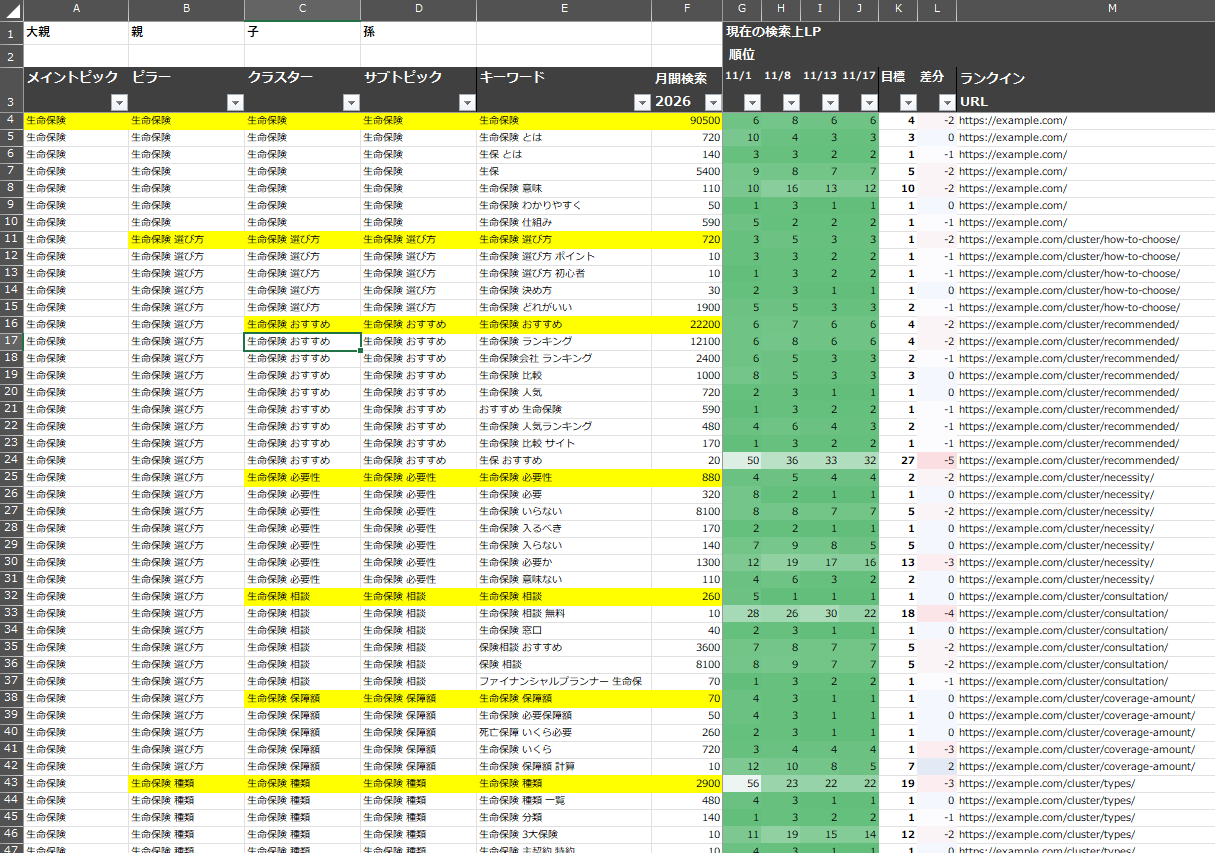
Task: Open the 11/8 column filter arrow
Action: click(791, 102)
